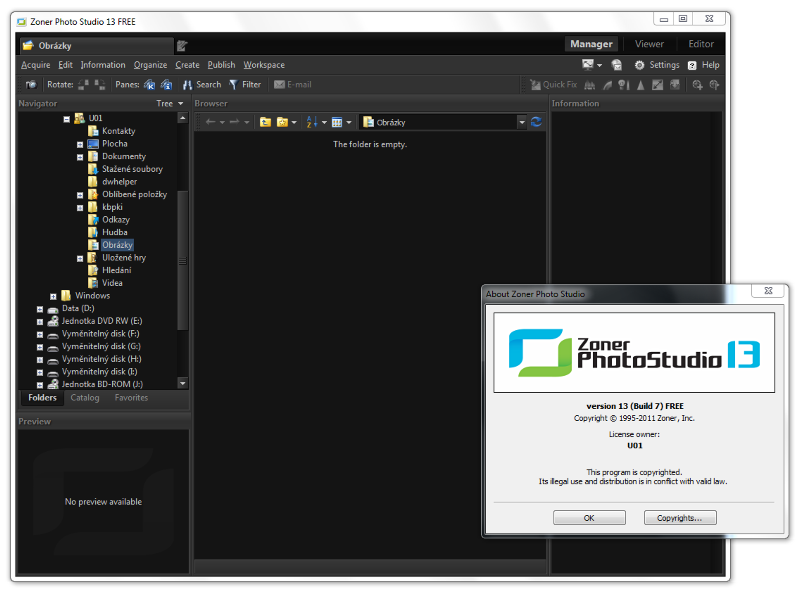Click the magnifier with plus icon
The width and height of the screenshot is (800, 592).
[x=697, y=85]
